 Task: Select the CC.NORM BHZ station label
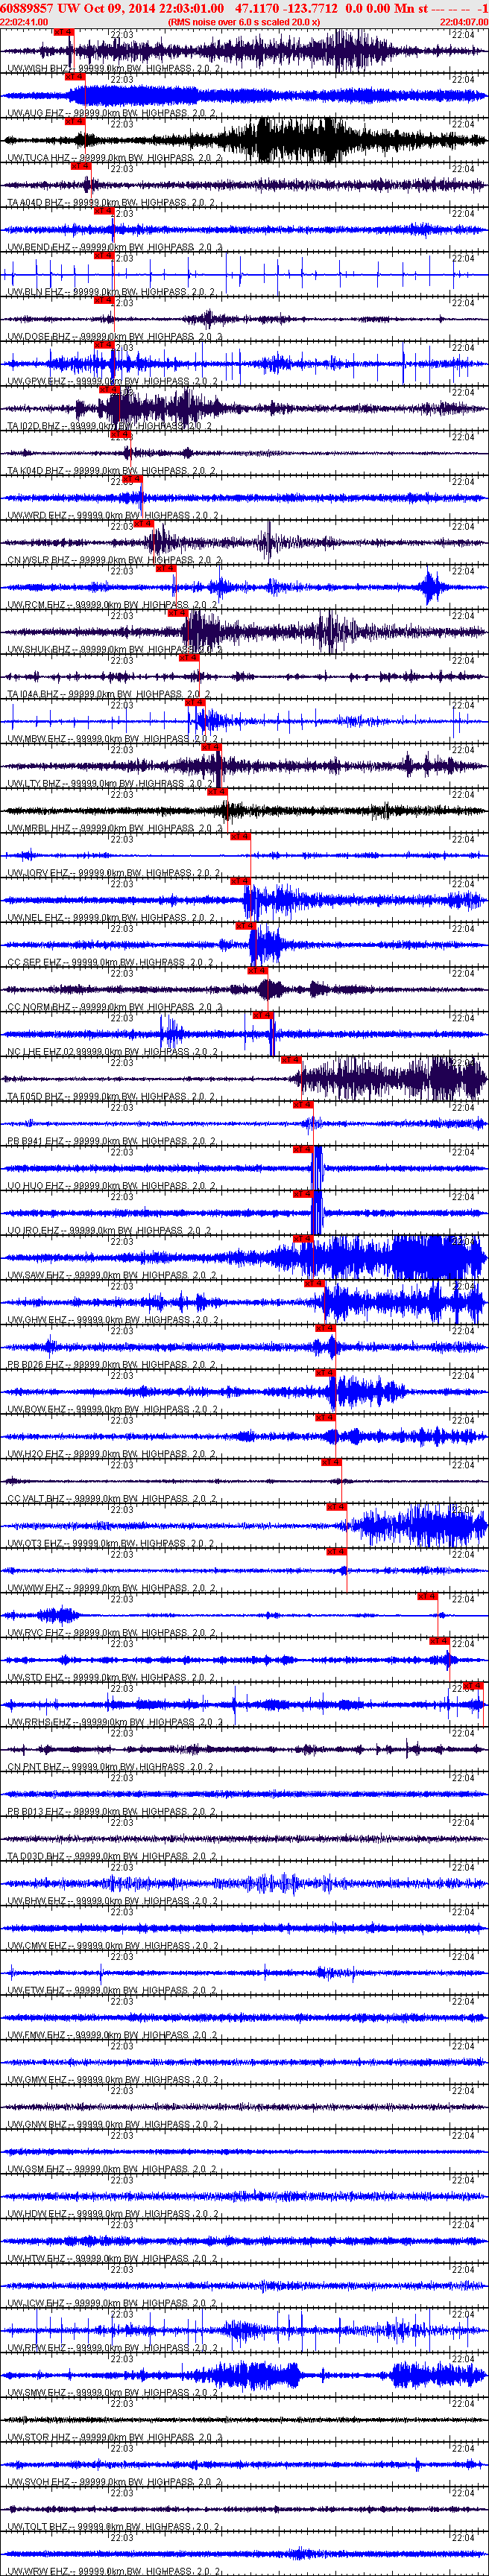click(x=114, y=1007)
